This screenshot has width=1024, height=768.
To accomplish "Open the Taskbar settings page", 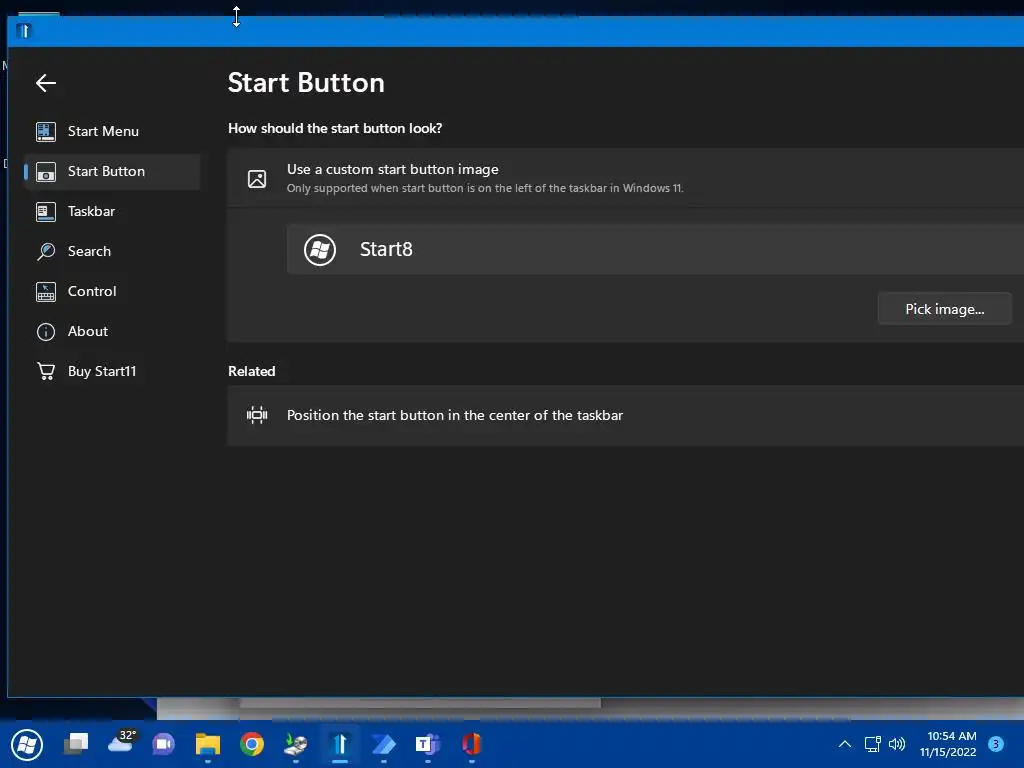I will click(x=112, y=212).
